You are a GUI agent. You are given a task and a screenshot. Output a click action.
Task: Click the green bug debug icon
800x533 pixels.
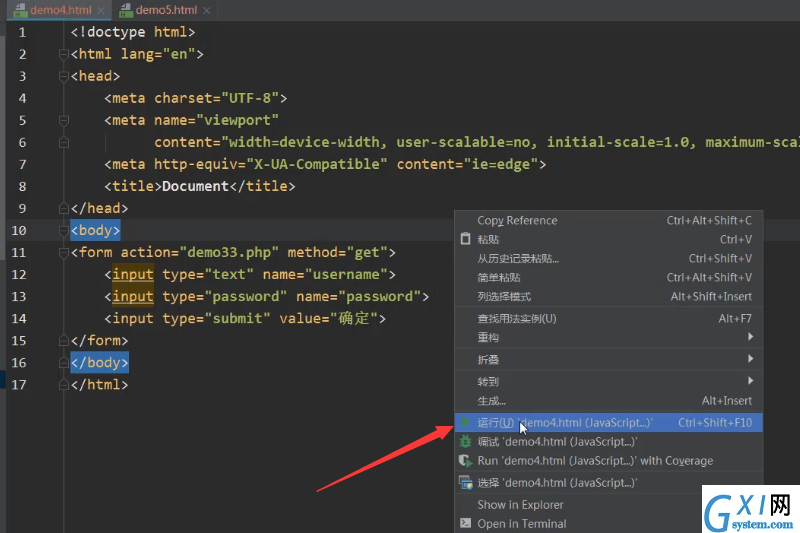465,442
